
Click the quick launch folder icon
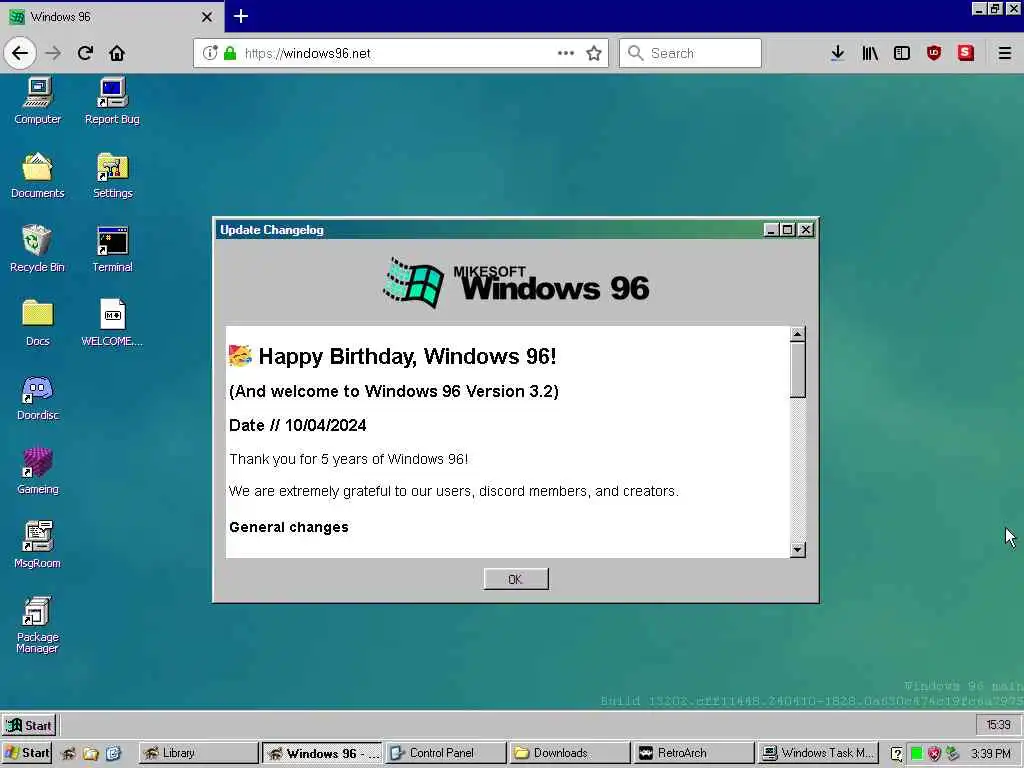pyautogui.click(x=91, y=754)
